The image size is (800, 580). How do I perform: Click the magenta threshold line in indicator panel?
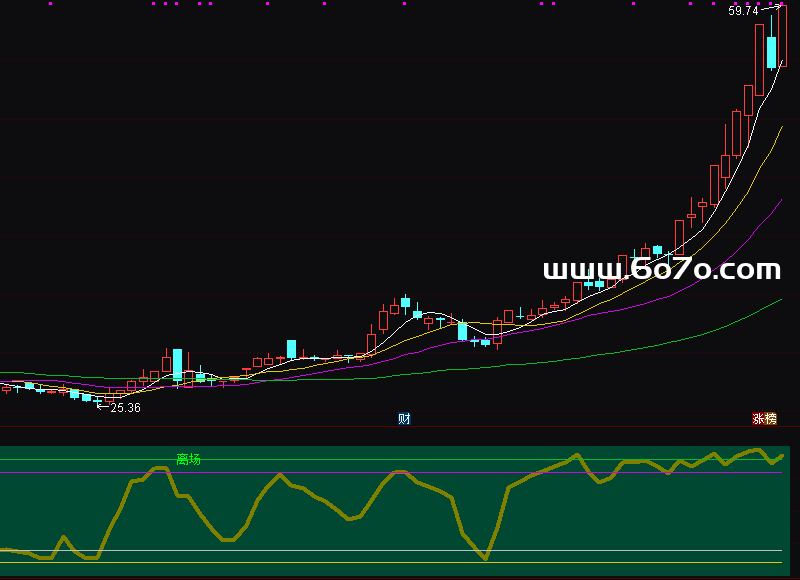(x=400, y=472)
